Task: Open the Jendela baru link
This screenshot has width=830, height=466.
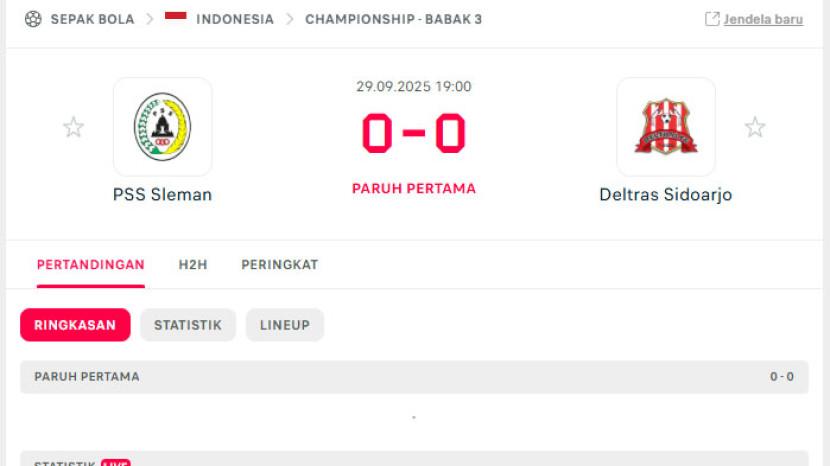Action: (763, 19)
